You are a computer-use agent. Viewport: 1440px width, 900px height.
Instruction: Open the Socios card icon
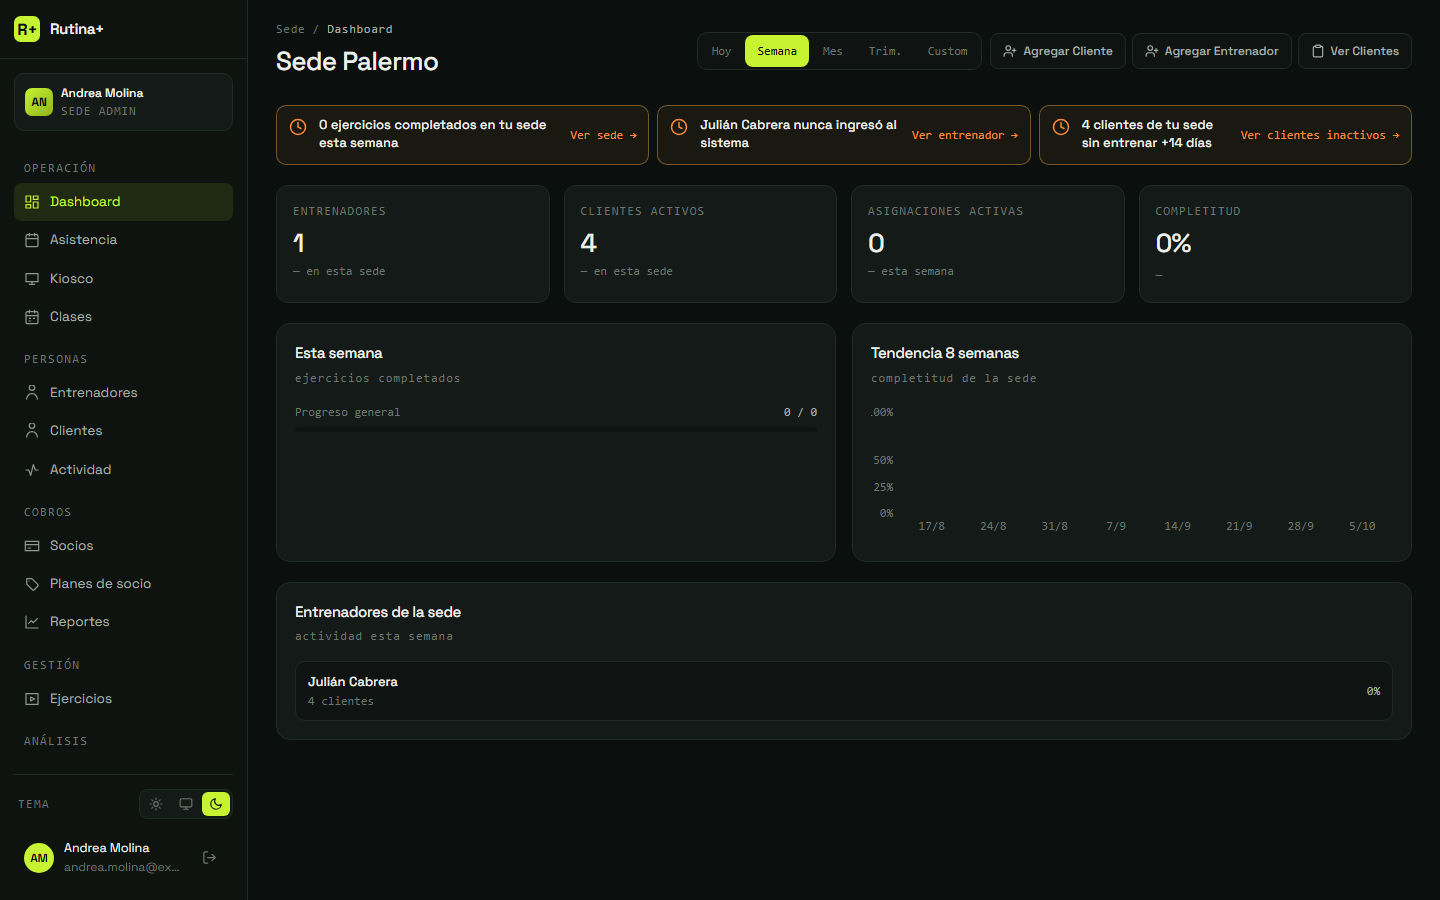32,546
